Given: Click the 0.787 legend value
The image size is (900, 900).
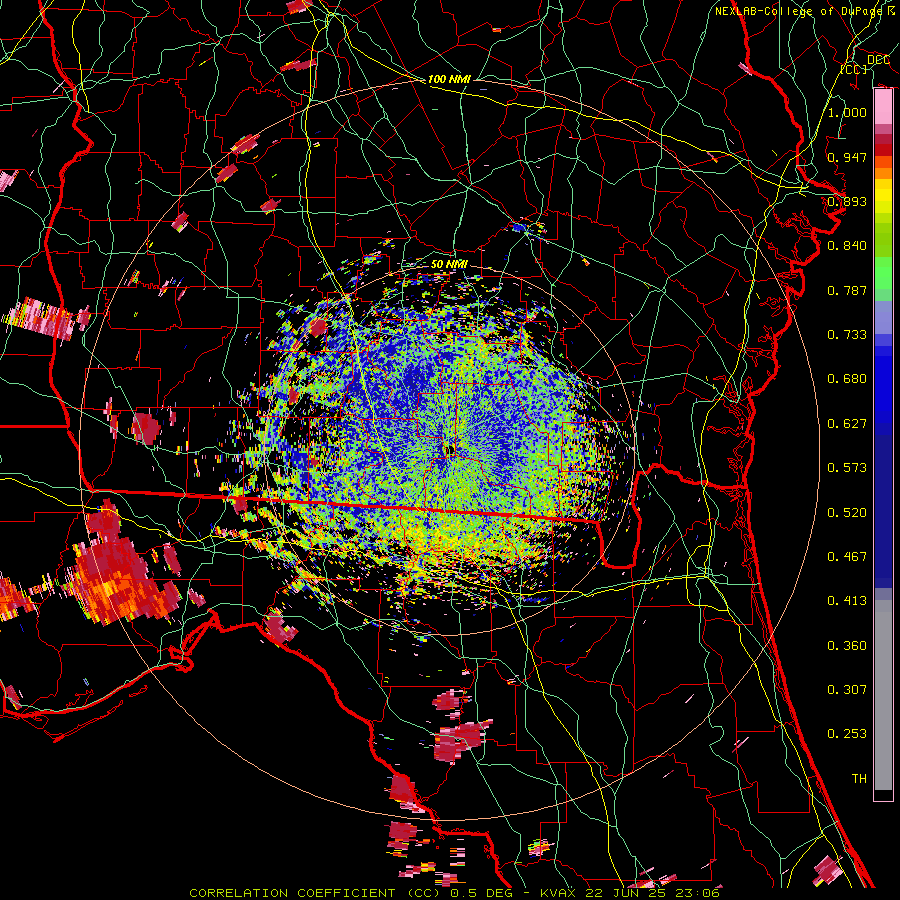Looking at the screenshot, I should (847, 290).
